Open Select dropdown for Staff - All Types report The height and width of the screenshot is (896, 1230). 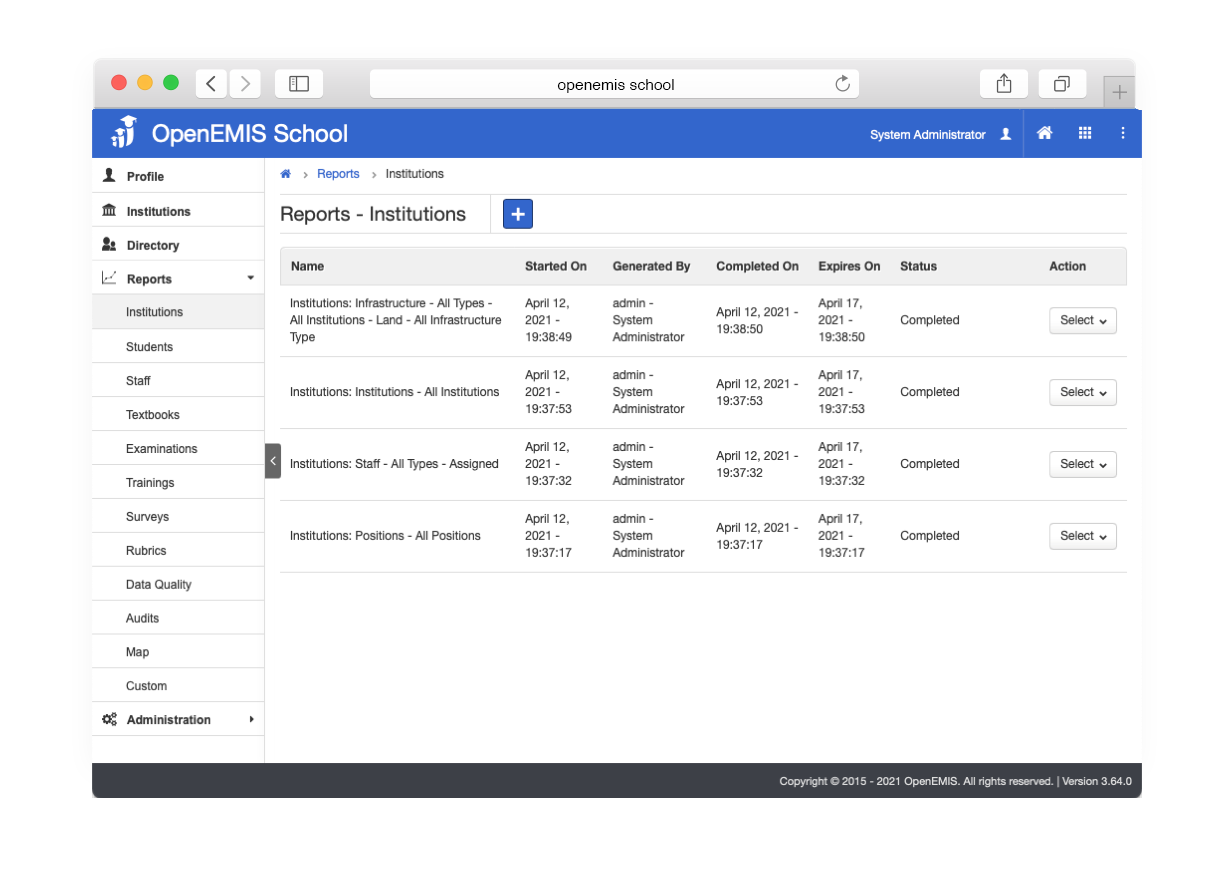(1083, 464)
